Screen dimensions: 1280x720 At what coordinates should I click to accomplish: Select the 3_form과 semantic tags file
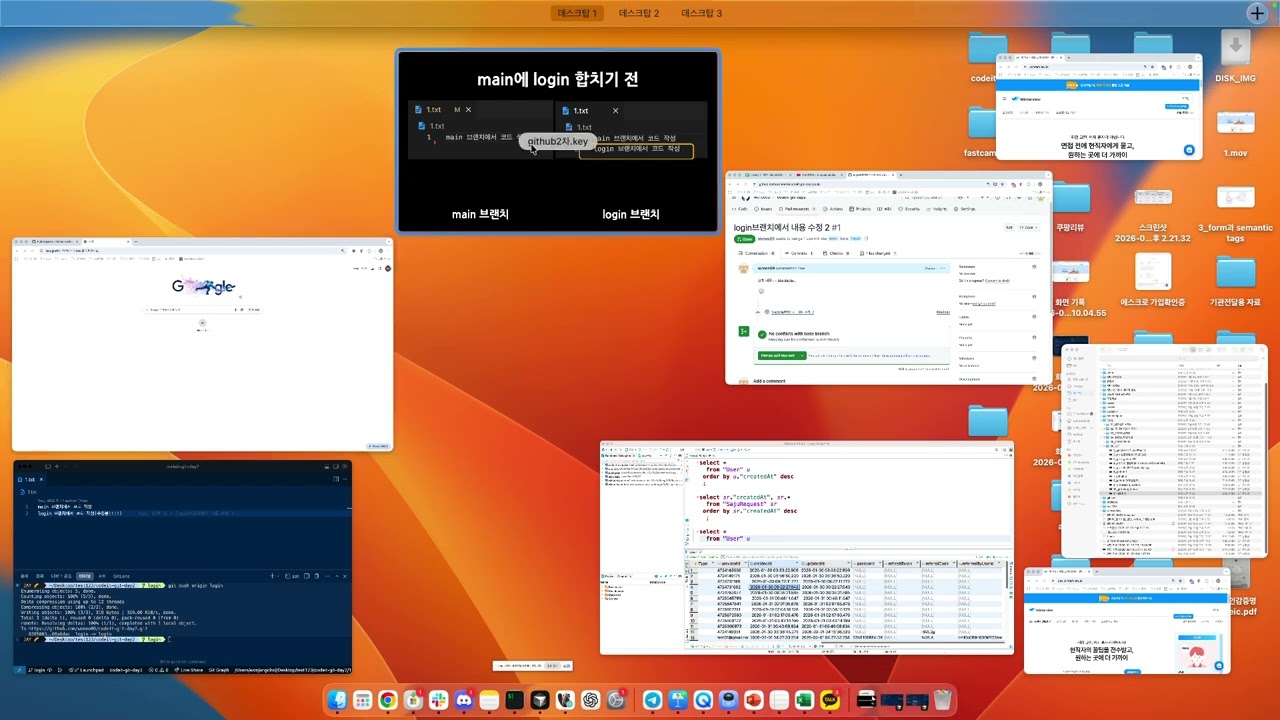coord(1236,210)
